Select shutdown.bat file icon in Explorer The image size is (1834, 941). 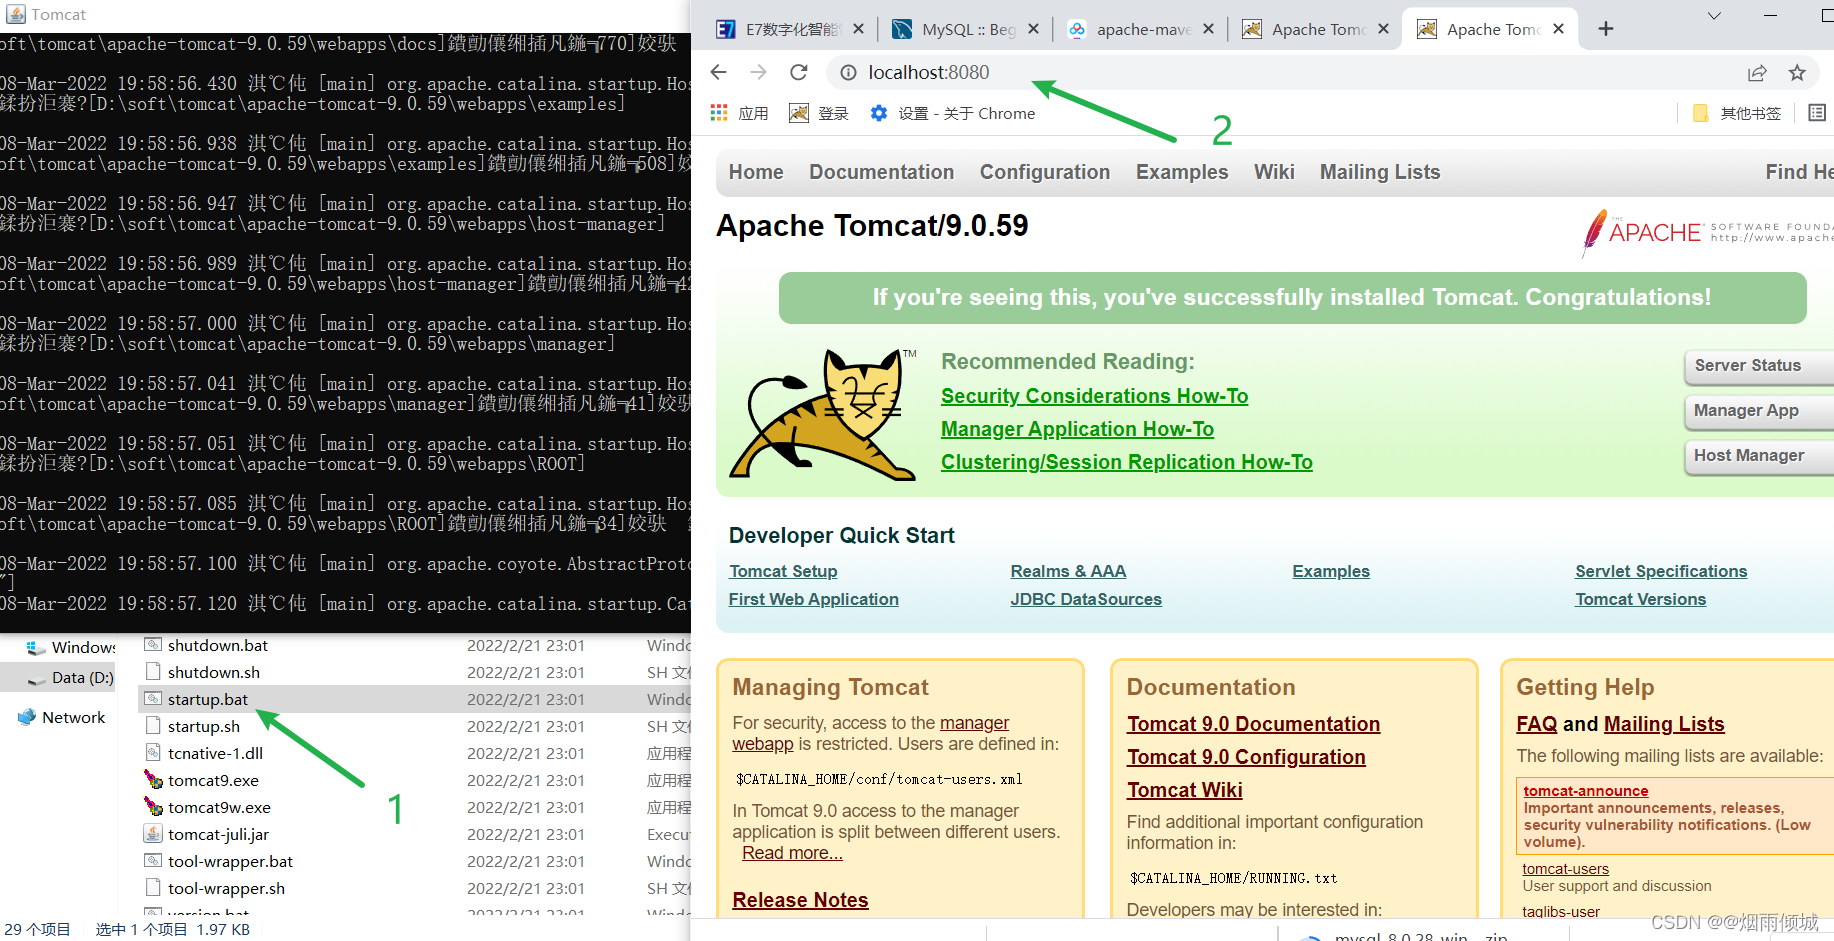[153, 644]
